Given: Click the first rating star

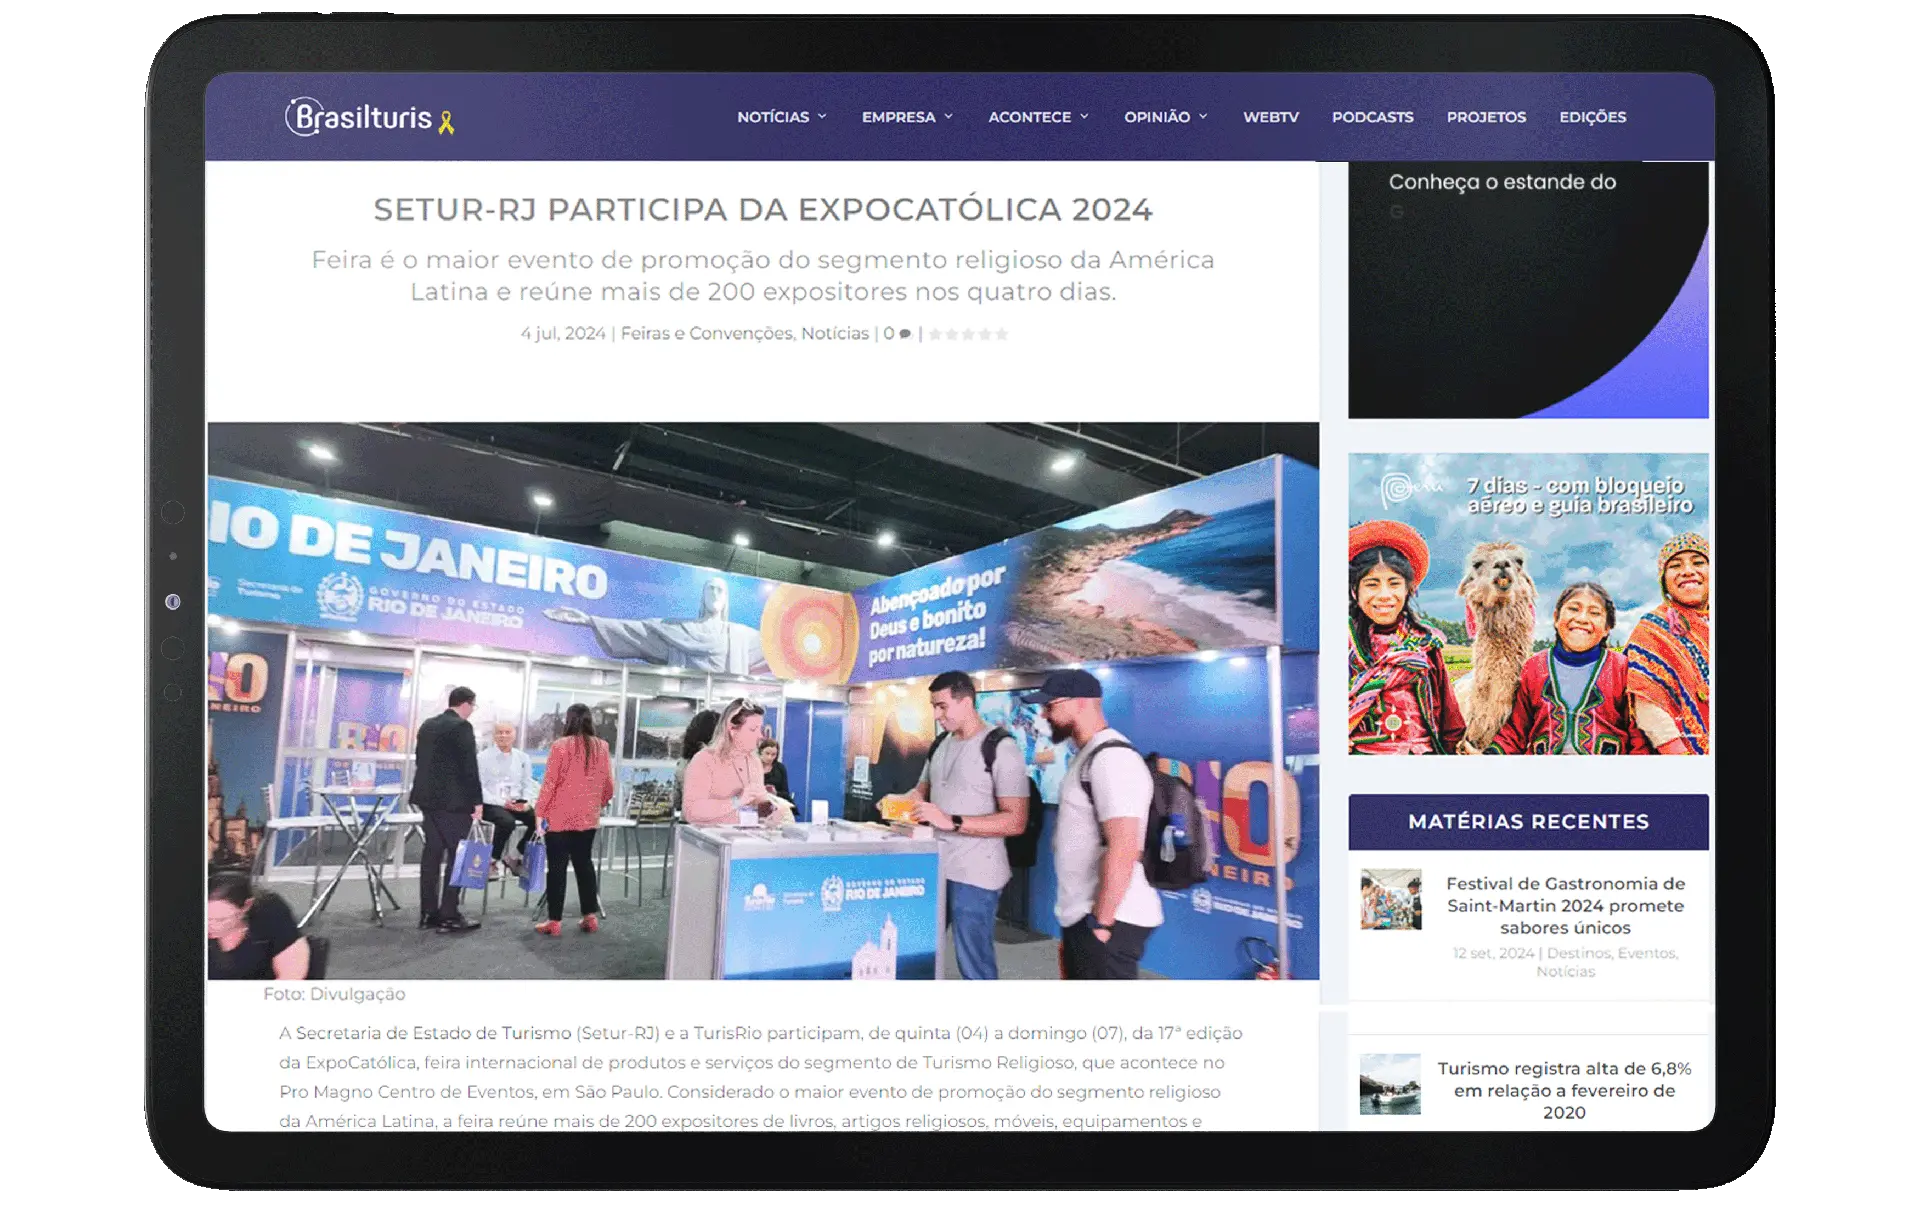Looking at the screenshot, I should (935, 334).
